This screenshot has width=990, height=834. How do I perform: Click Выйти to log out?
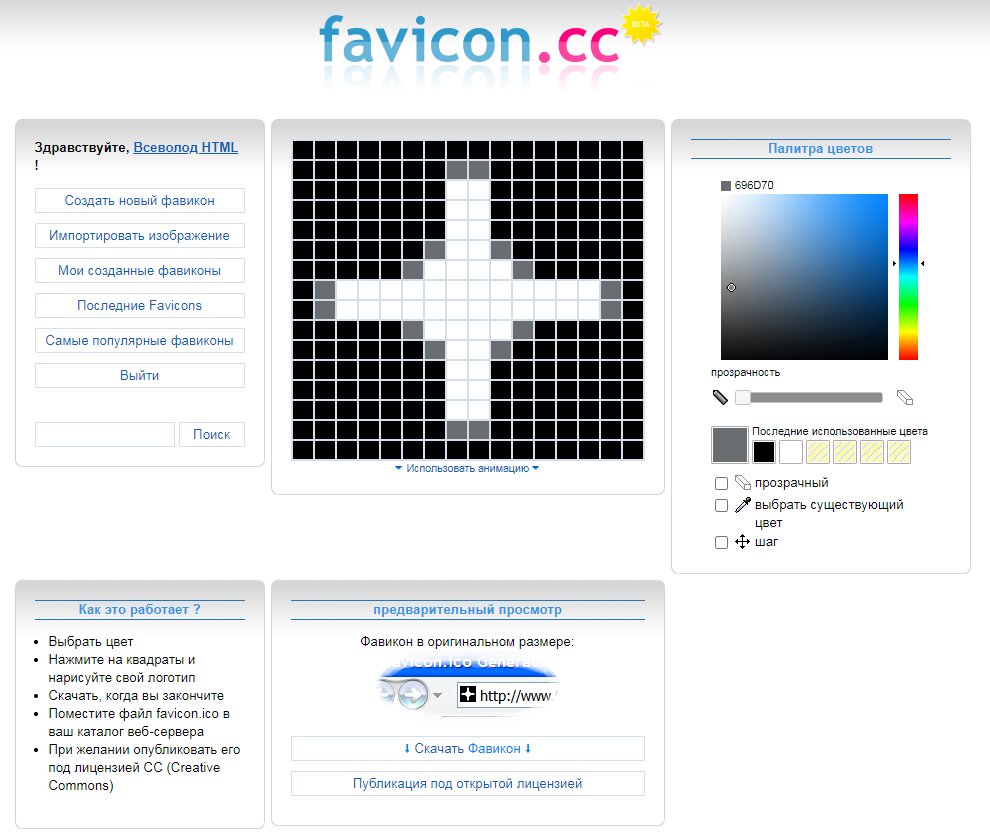(140, 375)
